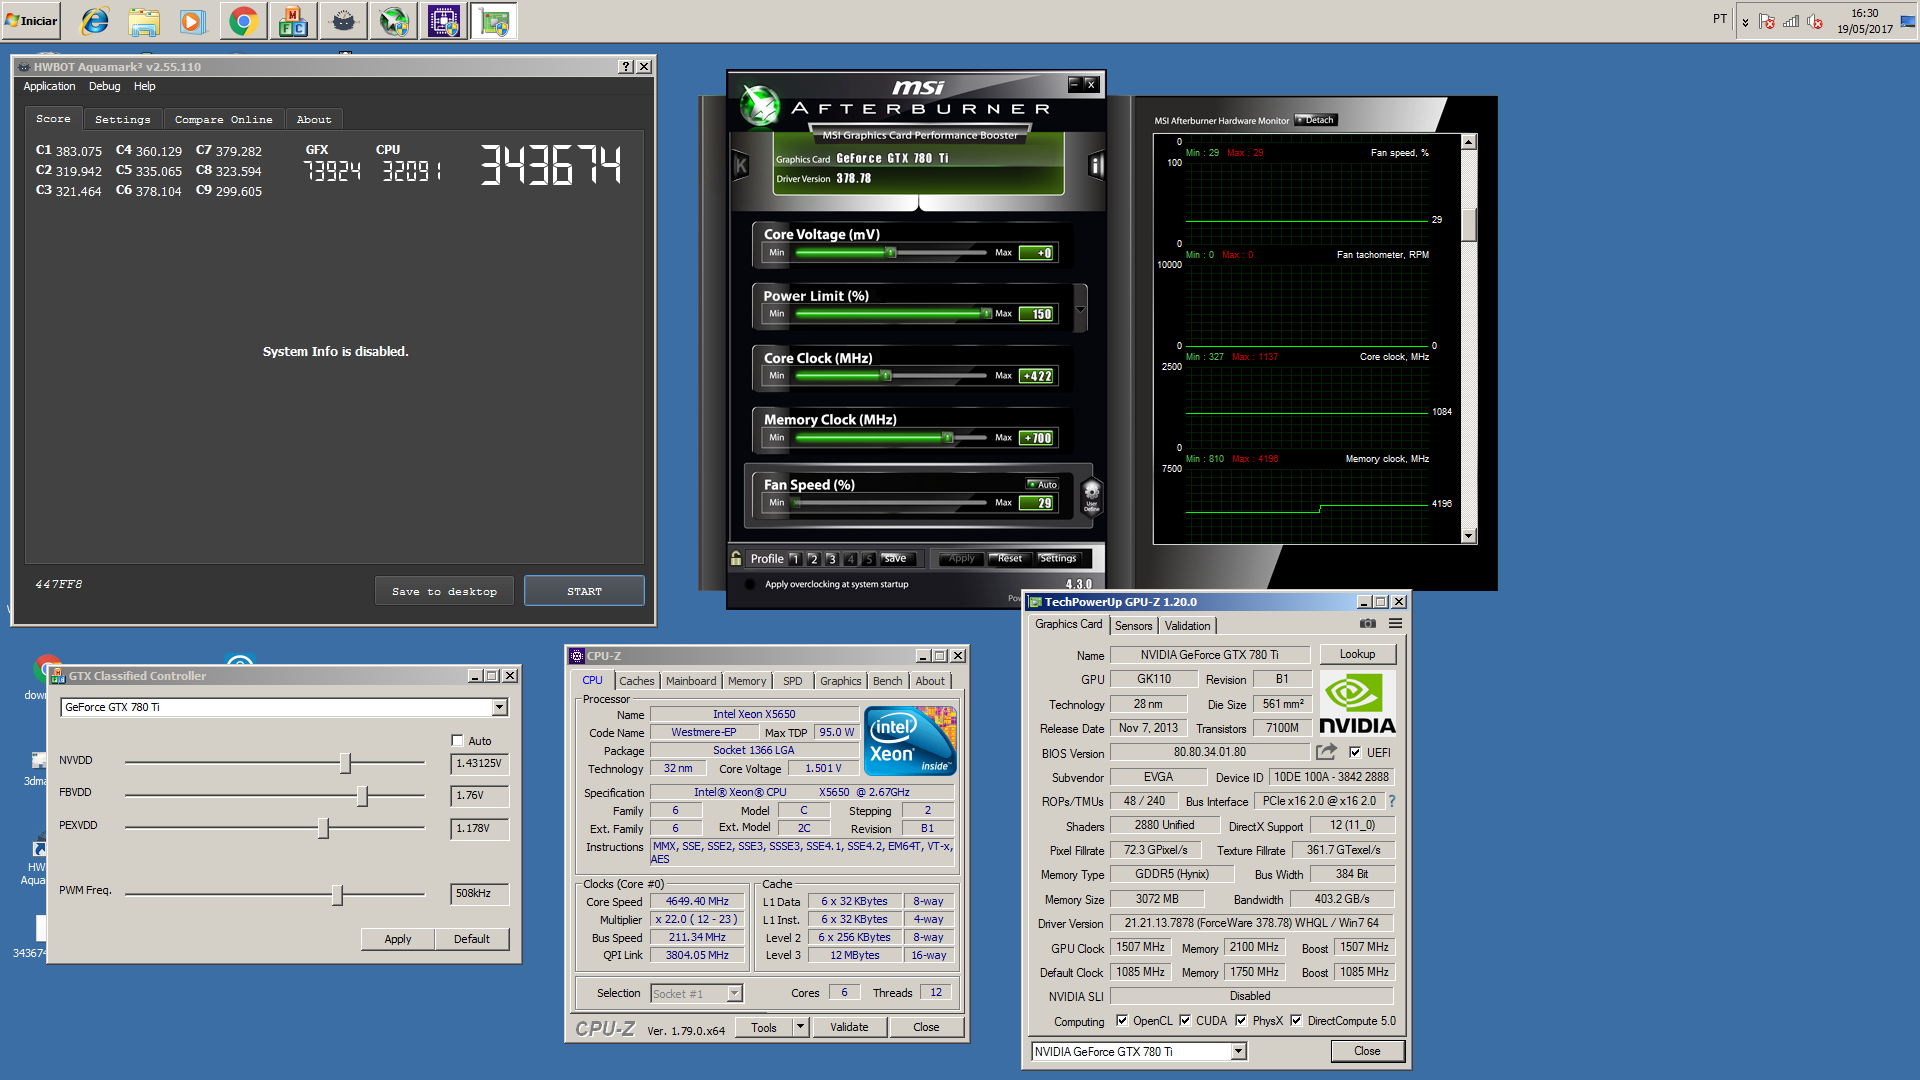
Task: Toggle the DirectCompute 5.0 checkbox
Action: point(1296,1020)
